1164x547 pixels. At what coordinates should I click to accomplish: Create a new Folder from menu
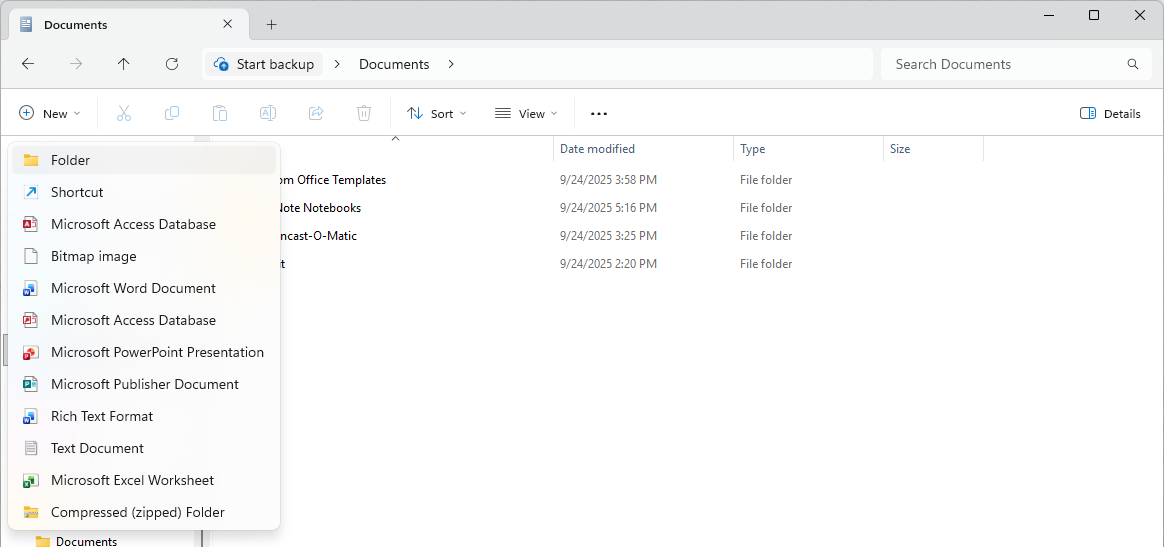pos(144,160)
